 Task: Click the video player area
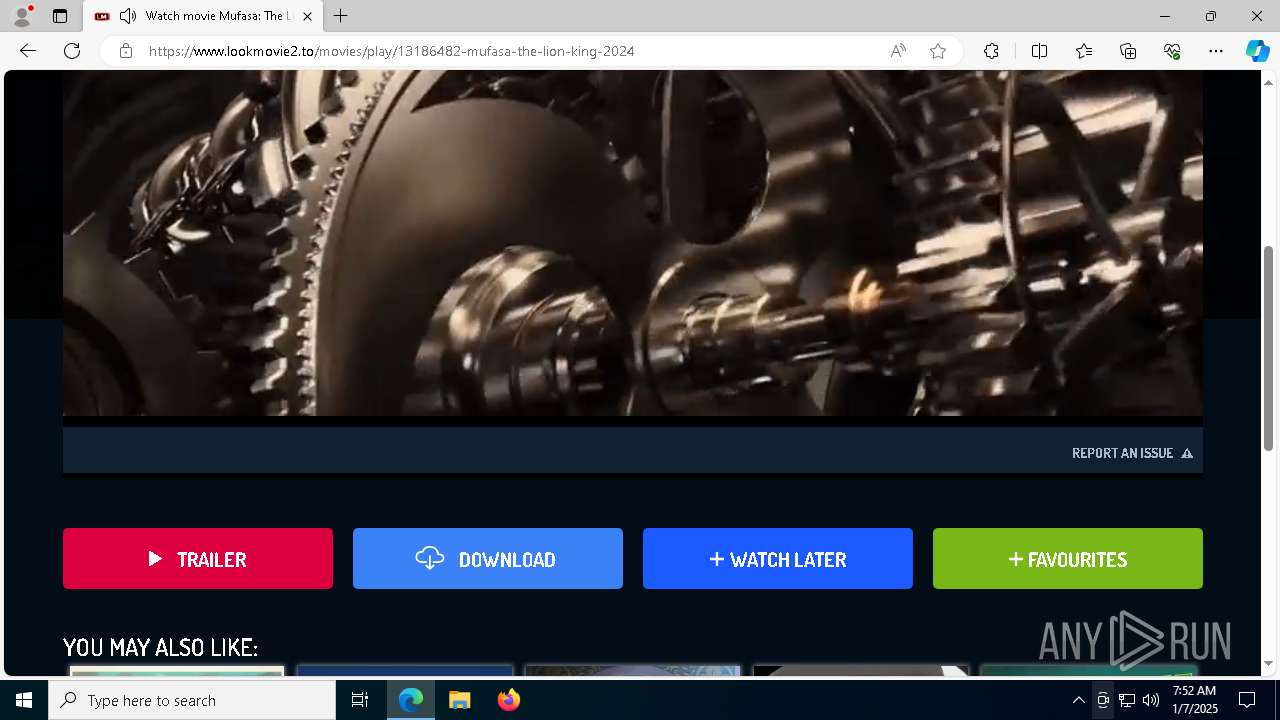[632, 242]
